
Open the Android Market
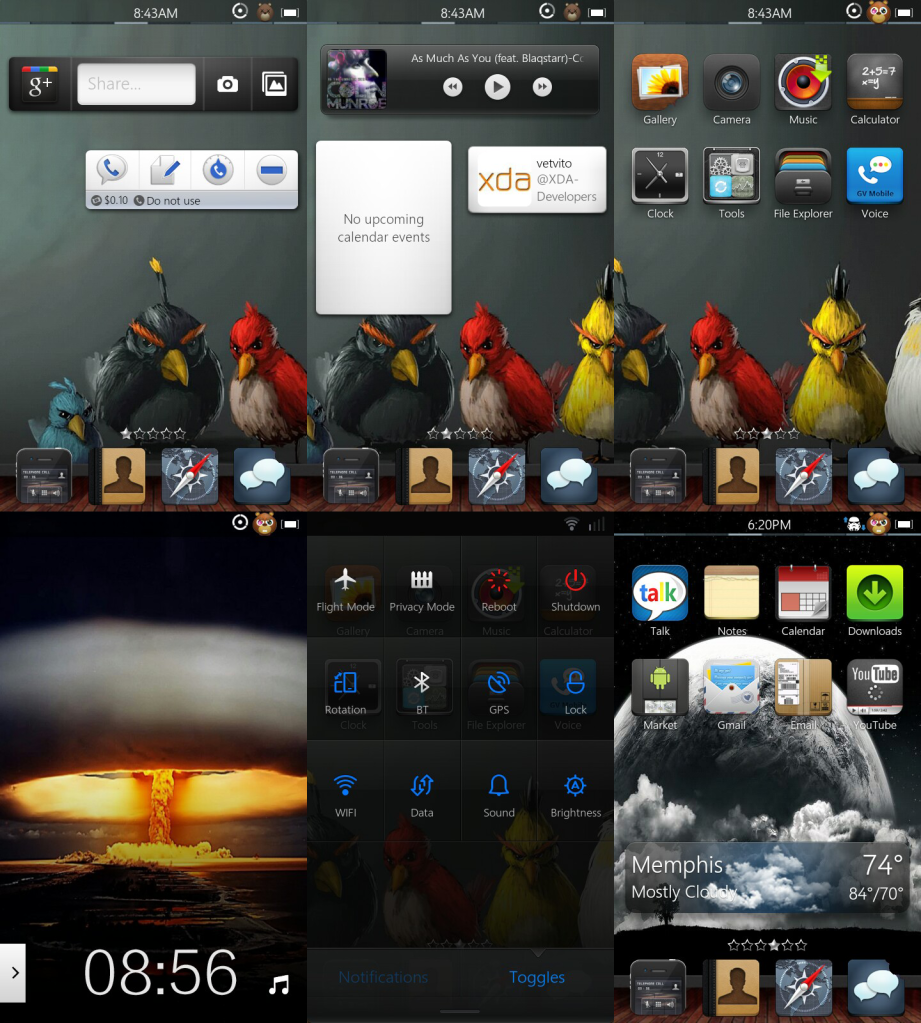click(x=659, y=688)
